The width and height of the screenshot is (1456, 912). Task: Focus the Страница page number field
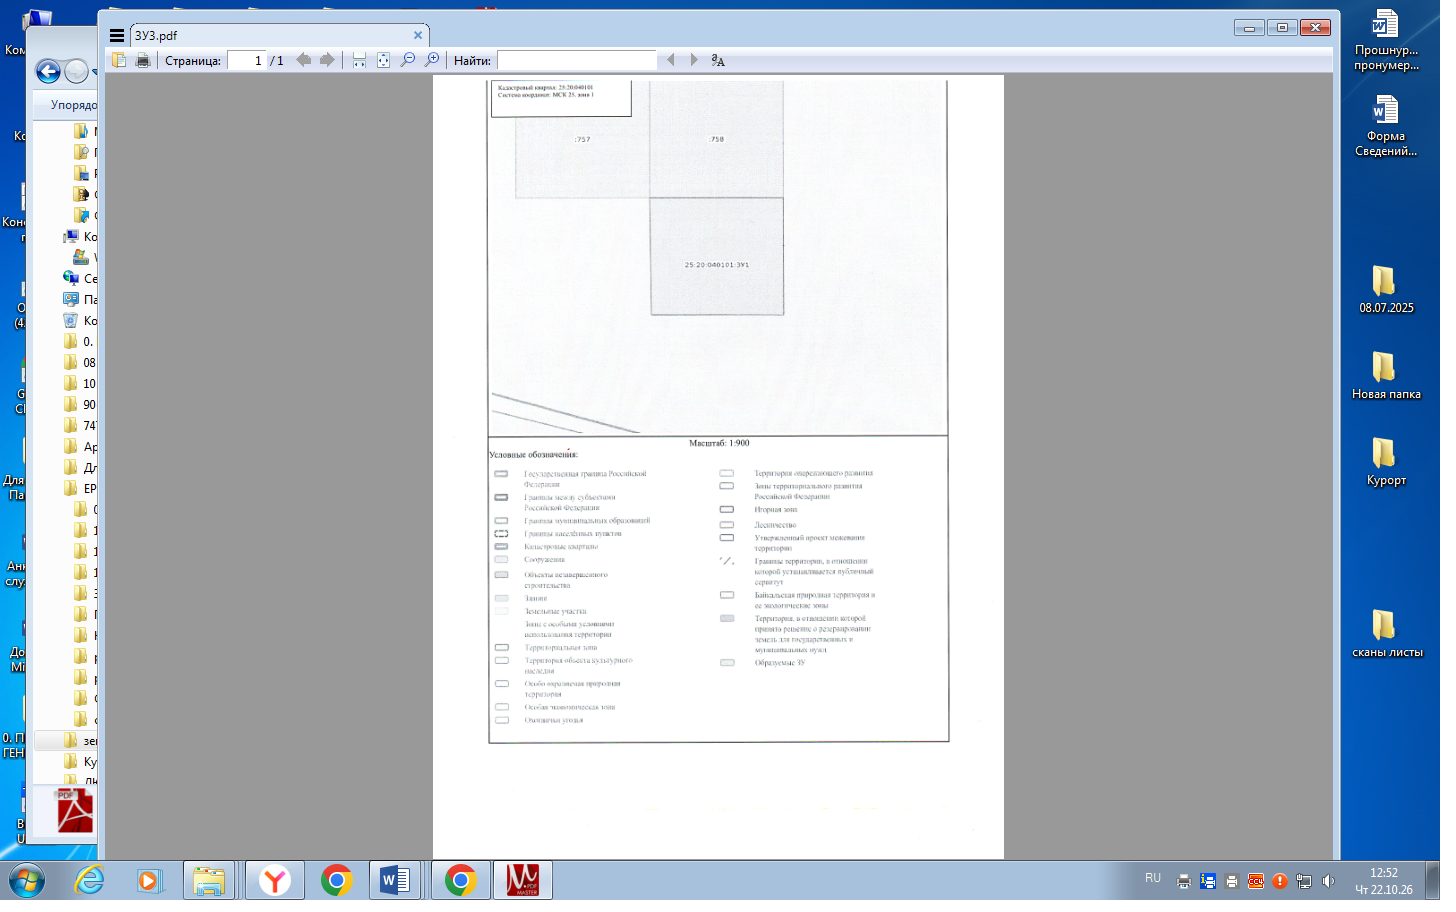point(247,61)
